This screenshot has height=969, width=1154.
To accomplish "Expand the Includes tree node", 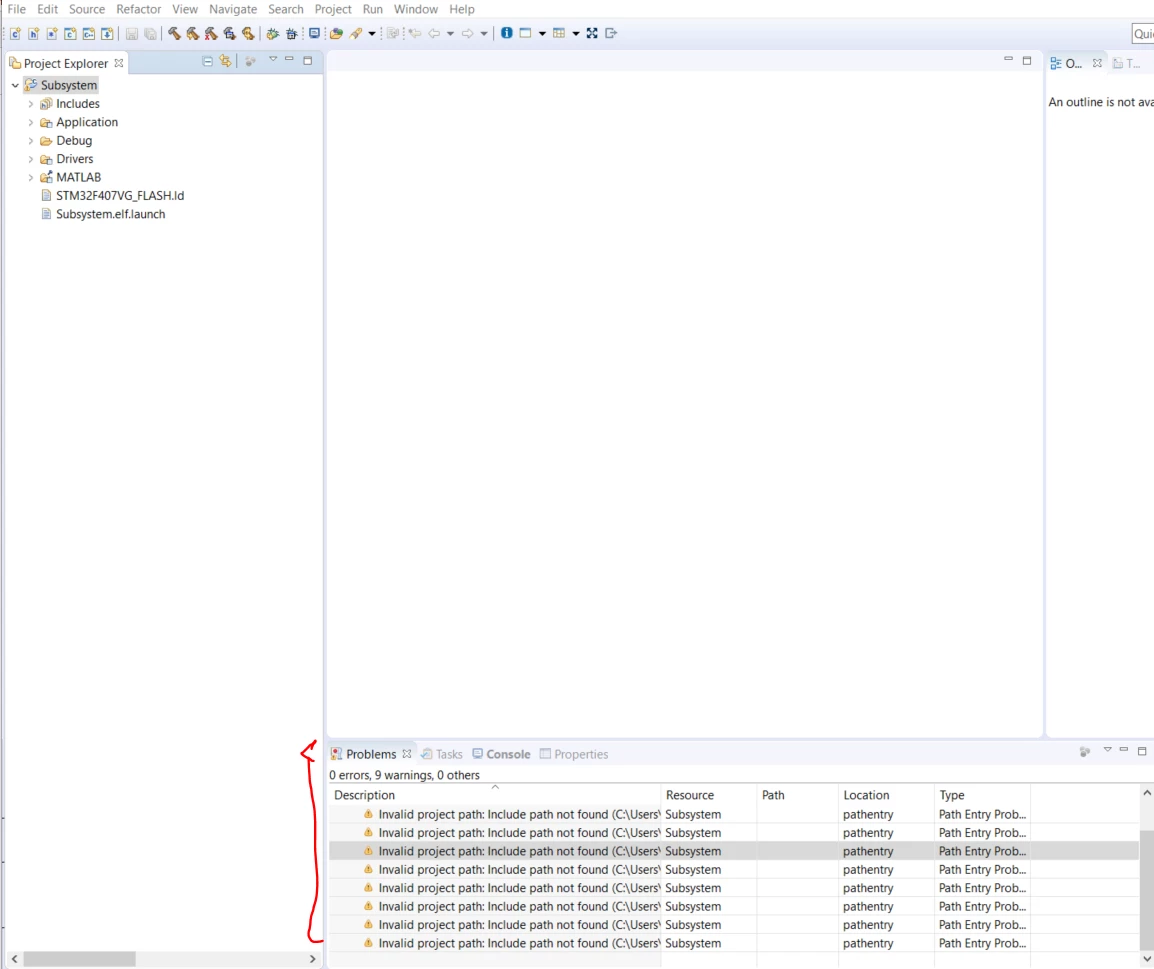I will [x=31, y=104].
